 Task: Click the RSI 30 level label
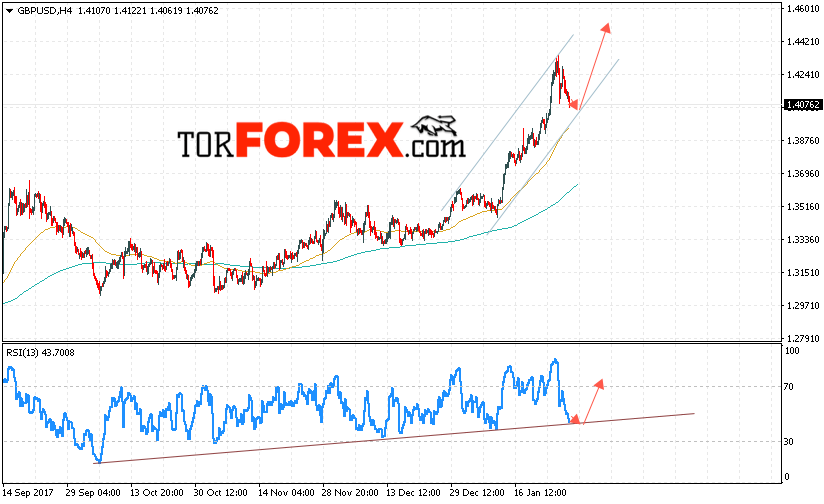click(788, 442)
